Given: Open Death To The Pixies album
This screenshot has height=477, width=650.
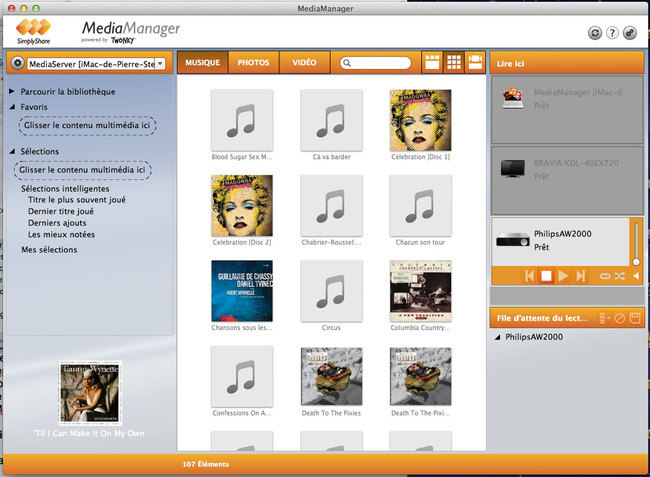Looking at the screenshot, I should [x=332, y=376].
